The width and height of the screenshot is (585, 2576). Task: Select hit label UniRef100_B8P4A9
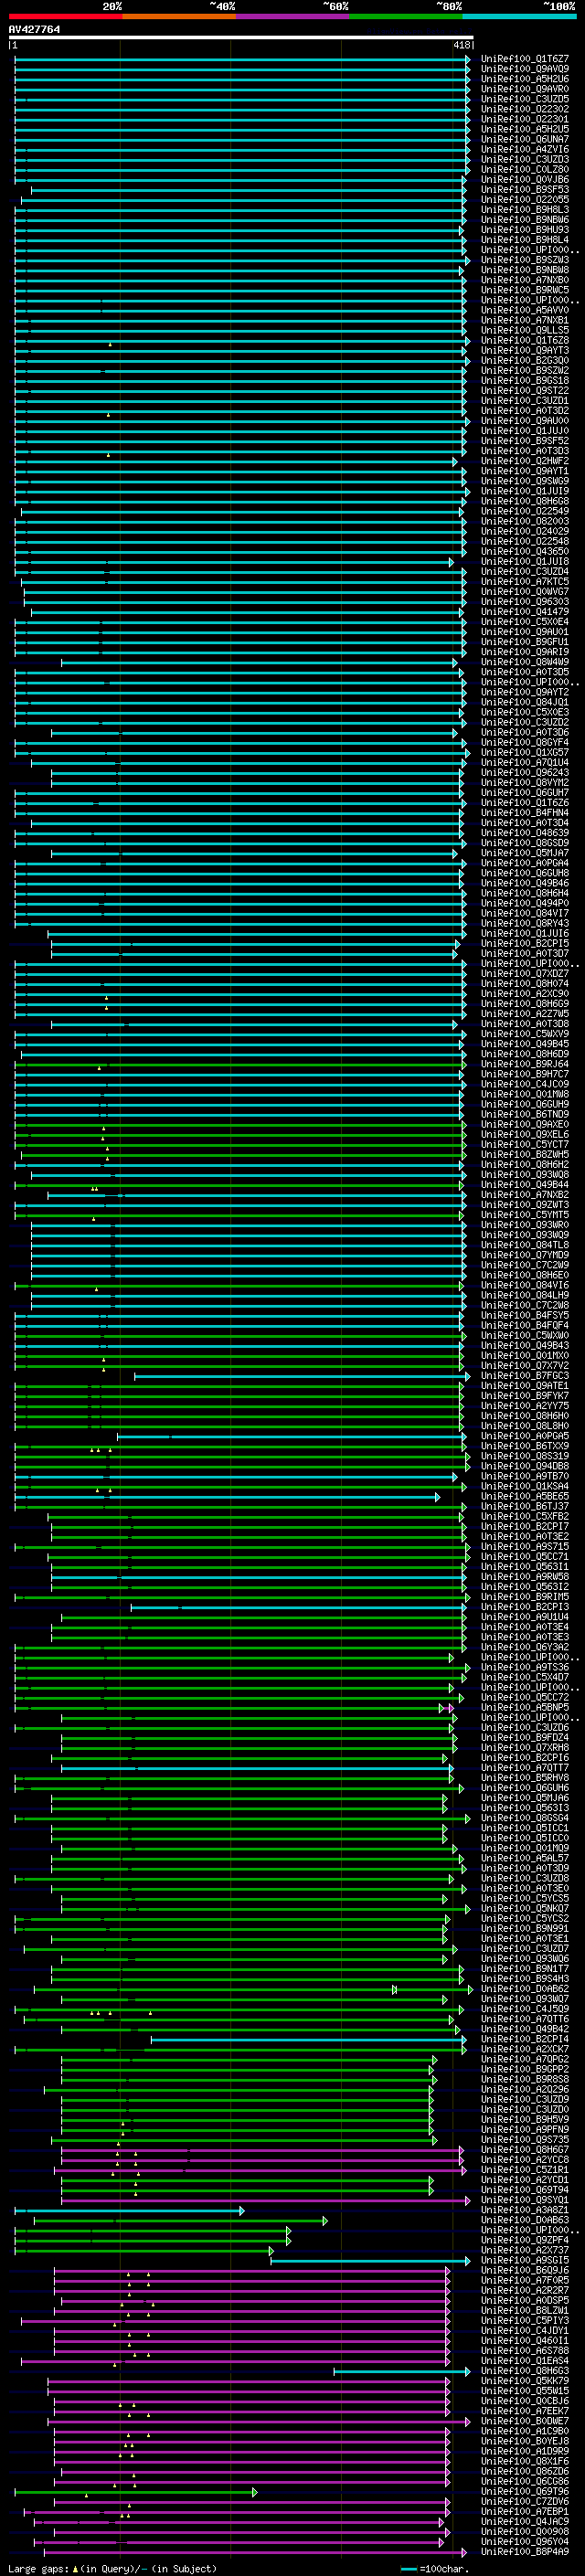pyautogui.click(x=524, y=2552)
